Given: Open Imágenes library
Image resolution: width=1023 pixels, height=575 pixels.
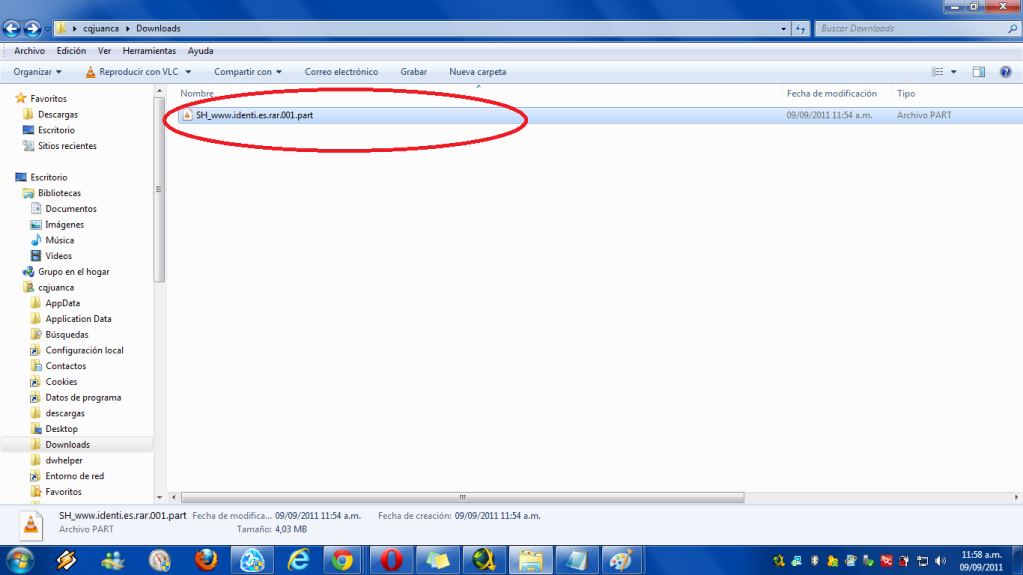Looking at the screenshot, I should (65, 225).
